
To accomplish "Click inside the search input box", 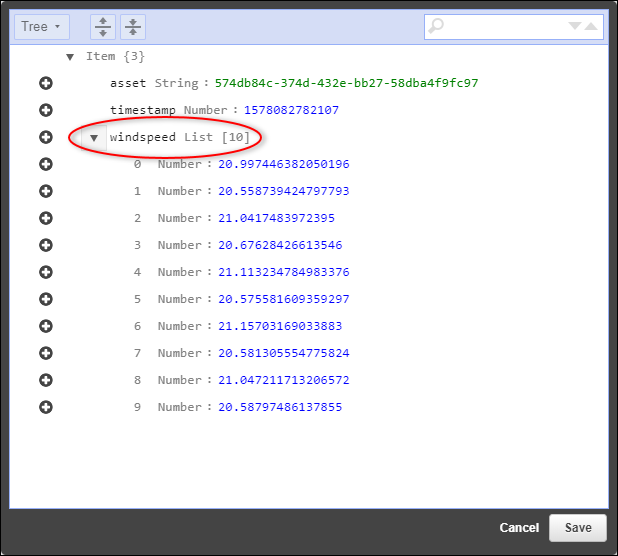I will coord(502,27).
